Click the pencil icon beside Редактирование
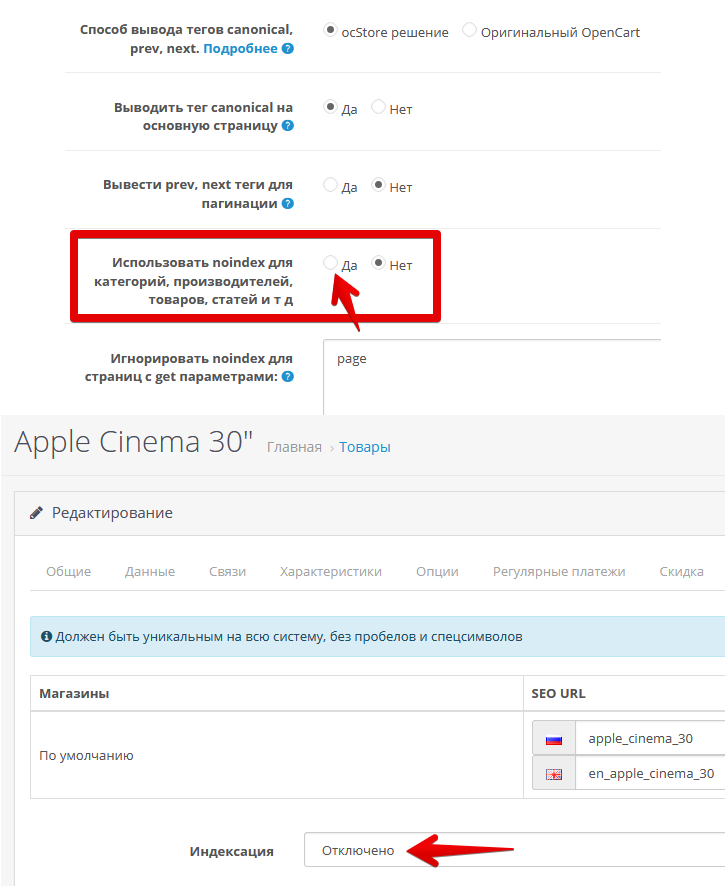 36,513
